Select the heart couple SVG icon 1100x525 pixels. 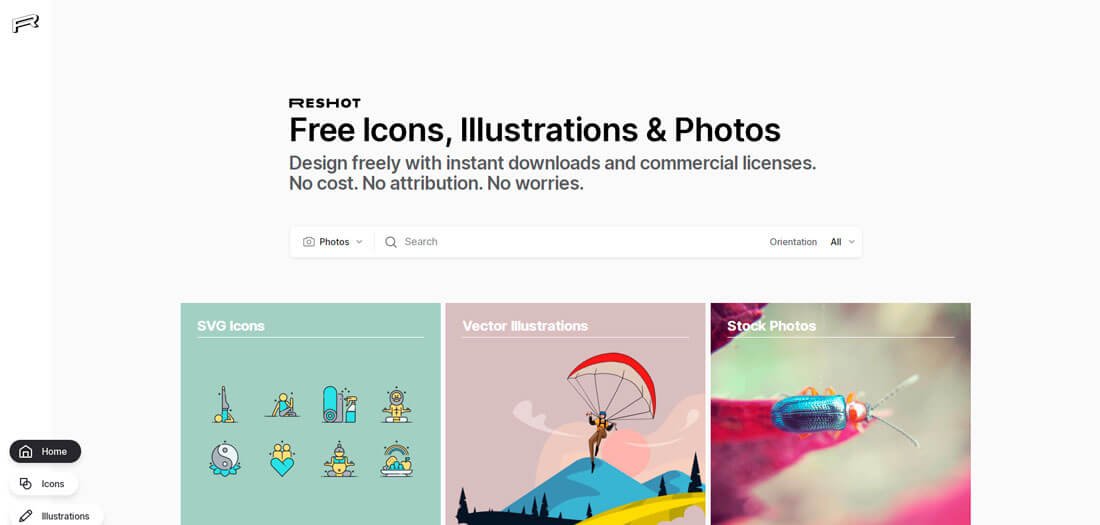click(282, 459)
